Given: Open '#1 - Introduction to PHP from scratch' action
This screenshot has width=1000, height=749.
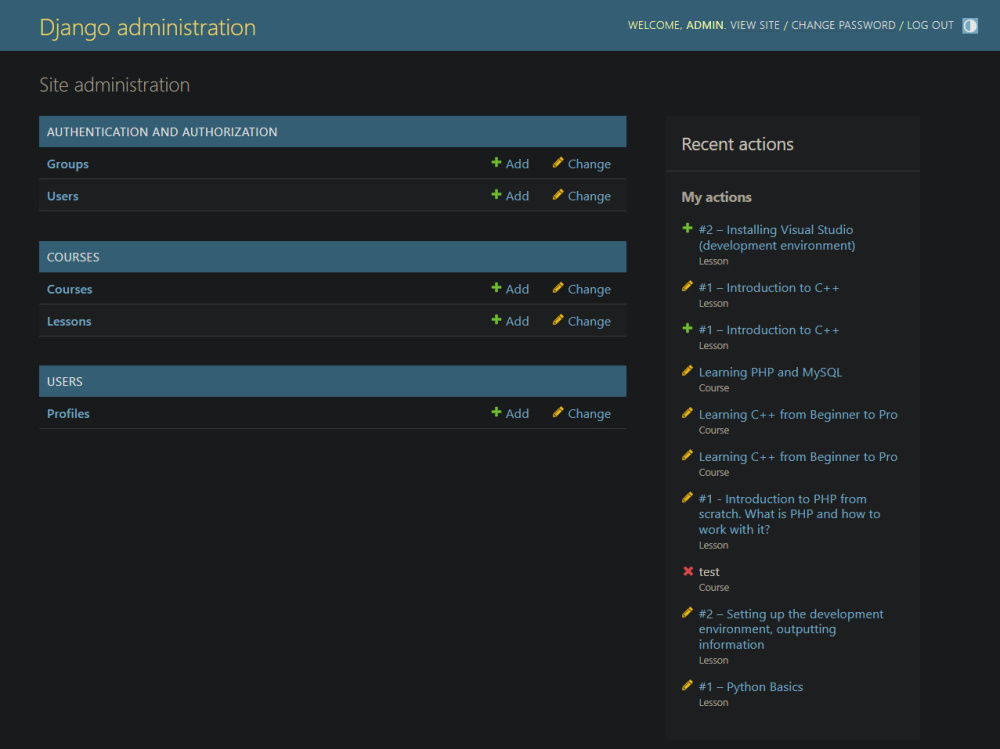Looking at the screenshot, I should [x=789, y=514].
